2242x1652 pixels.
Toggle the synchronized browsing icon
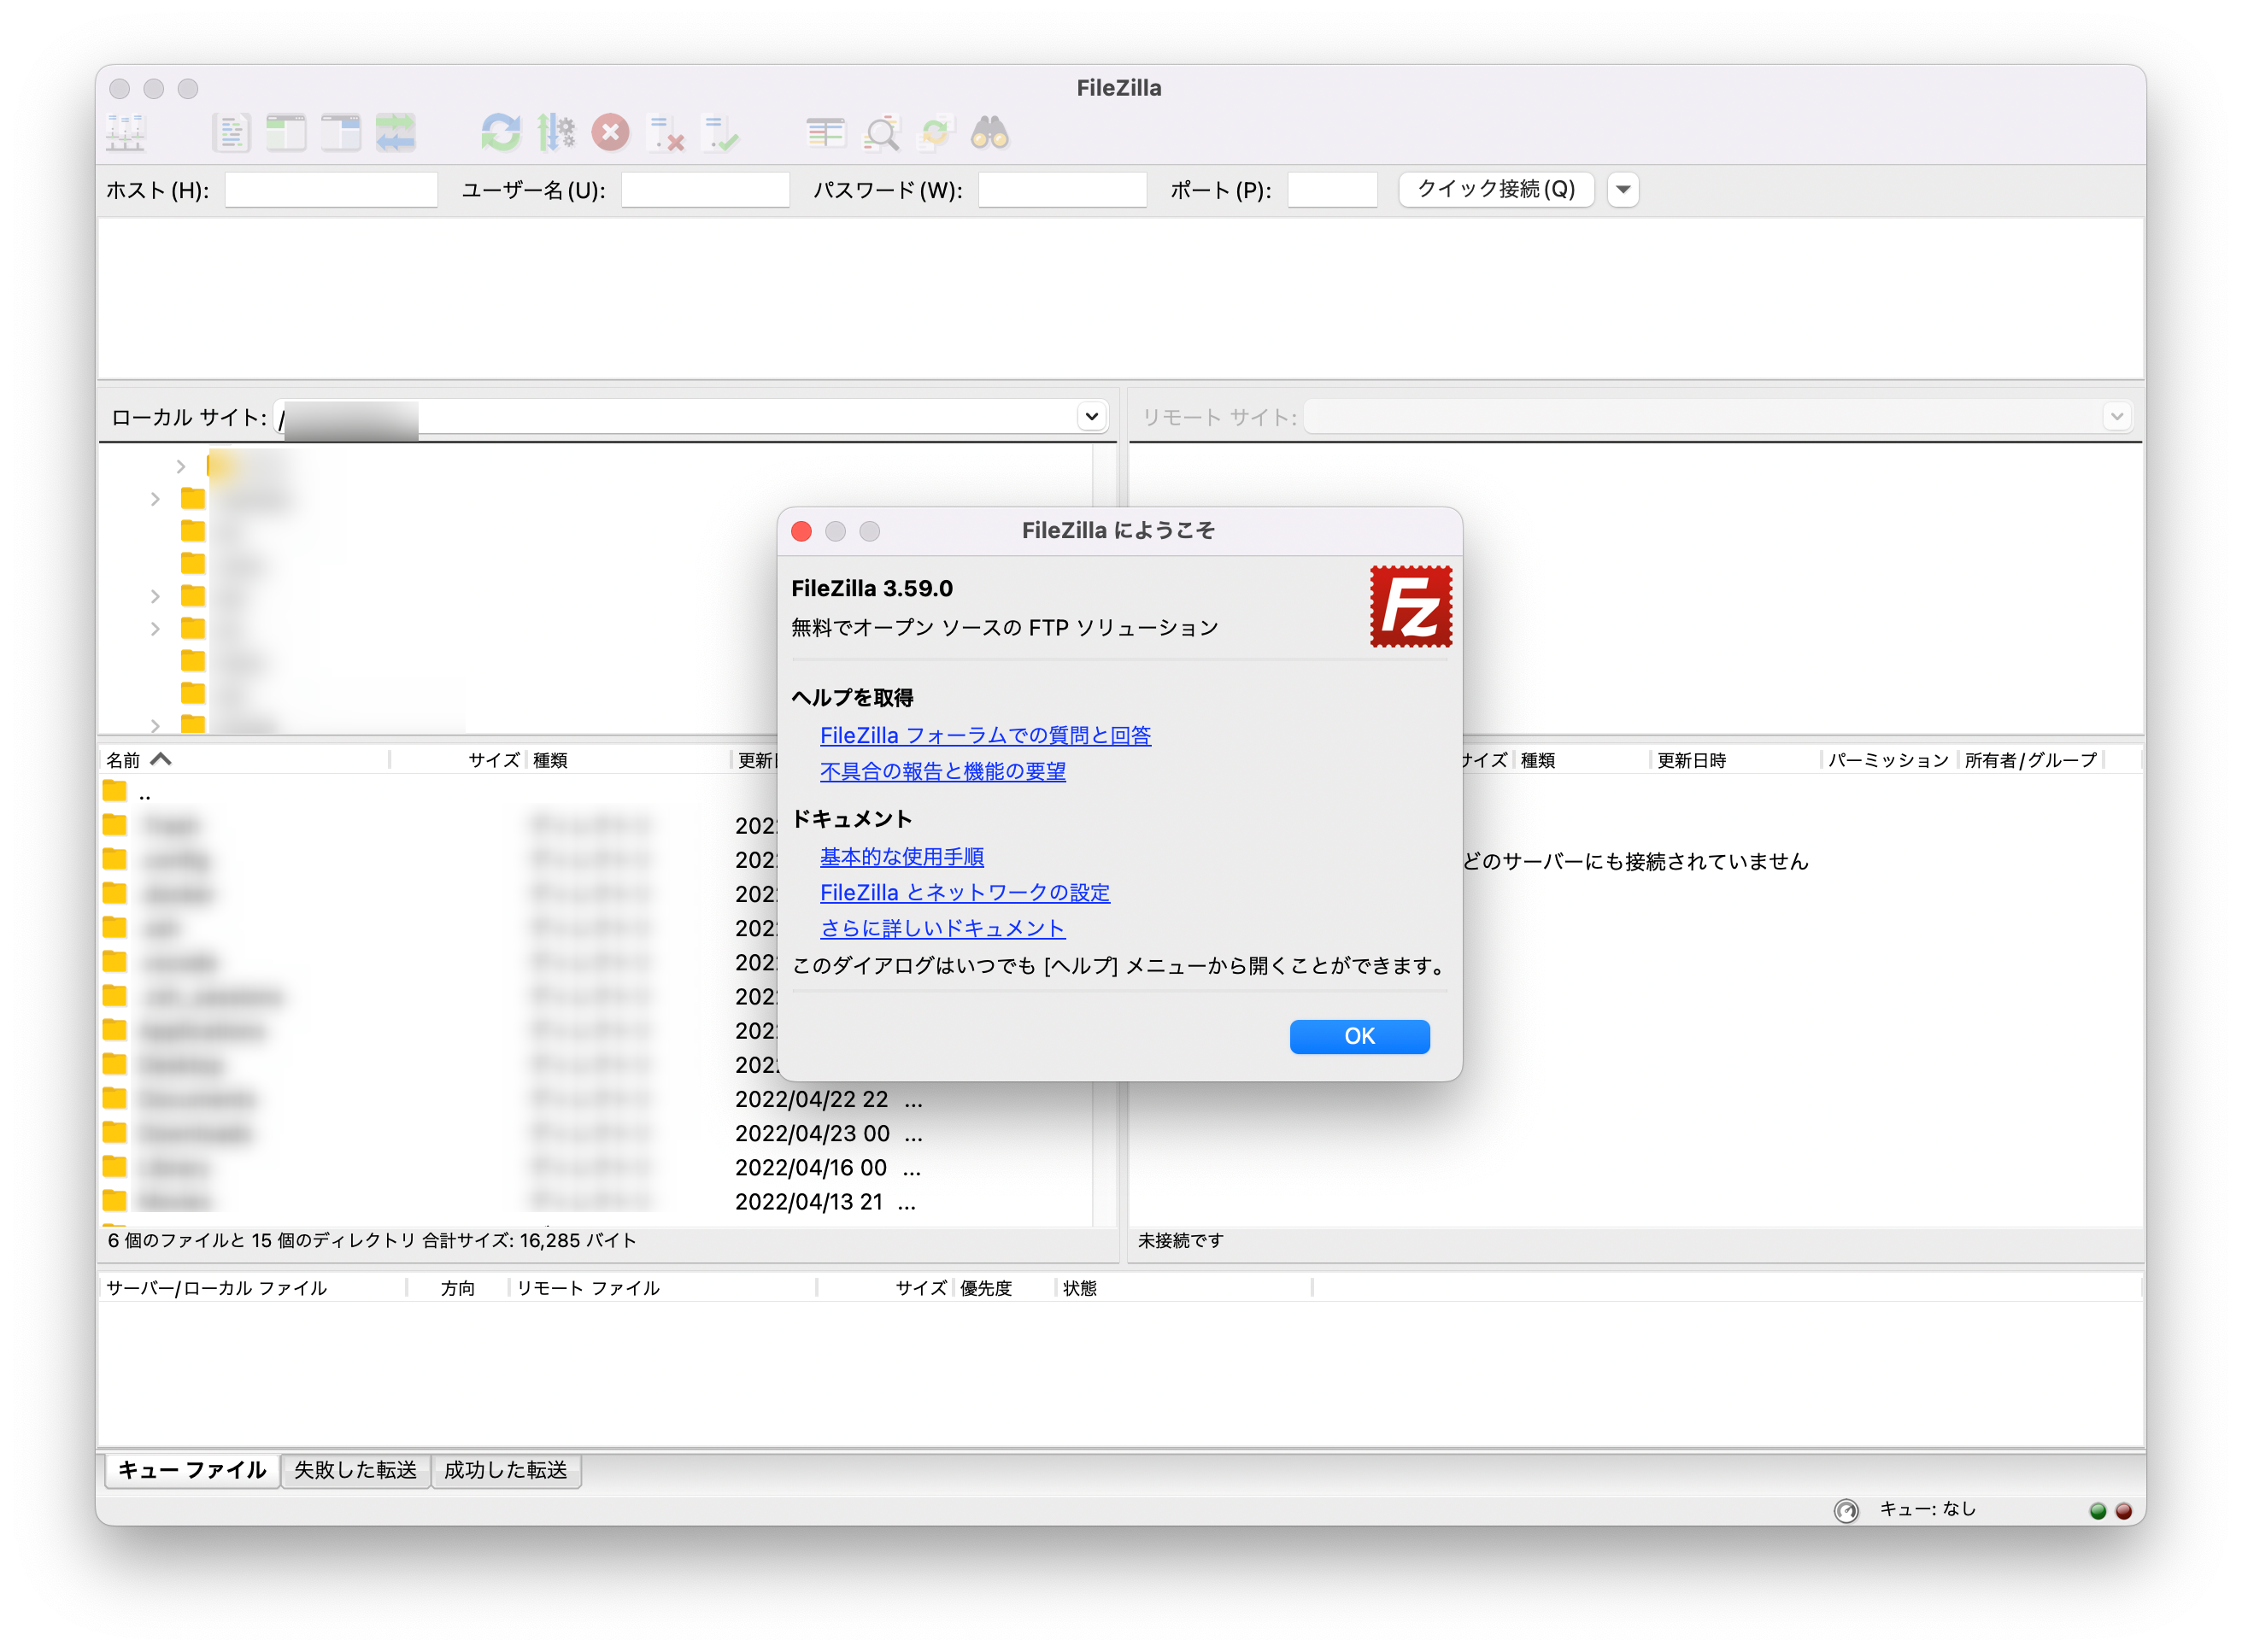click(936, 133)
